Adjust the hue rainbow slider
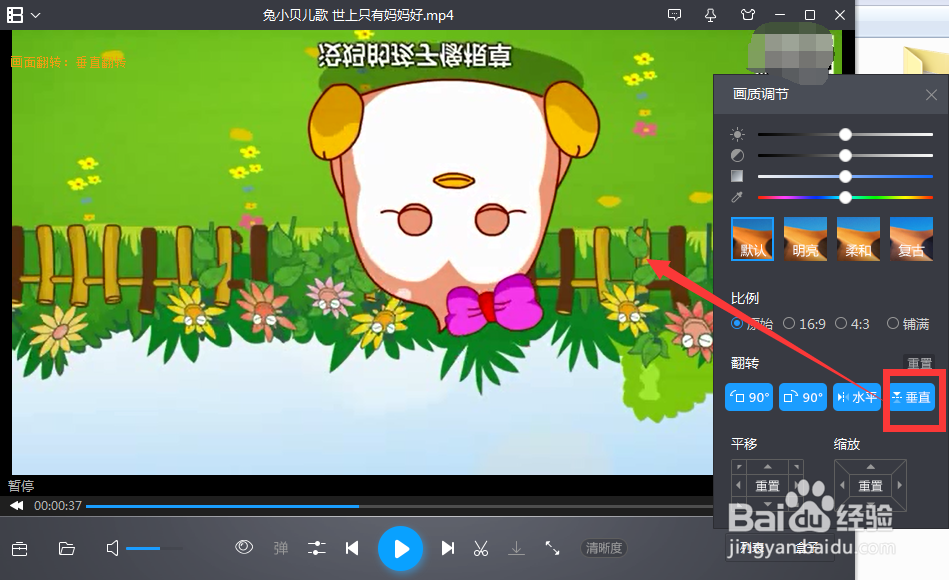The image size is (949, 580). coord(845,197)
